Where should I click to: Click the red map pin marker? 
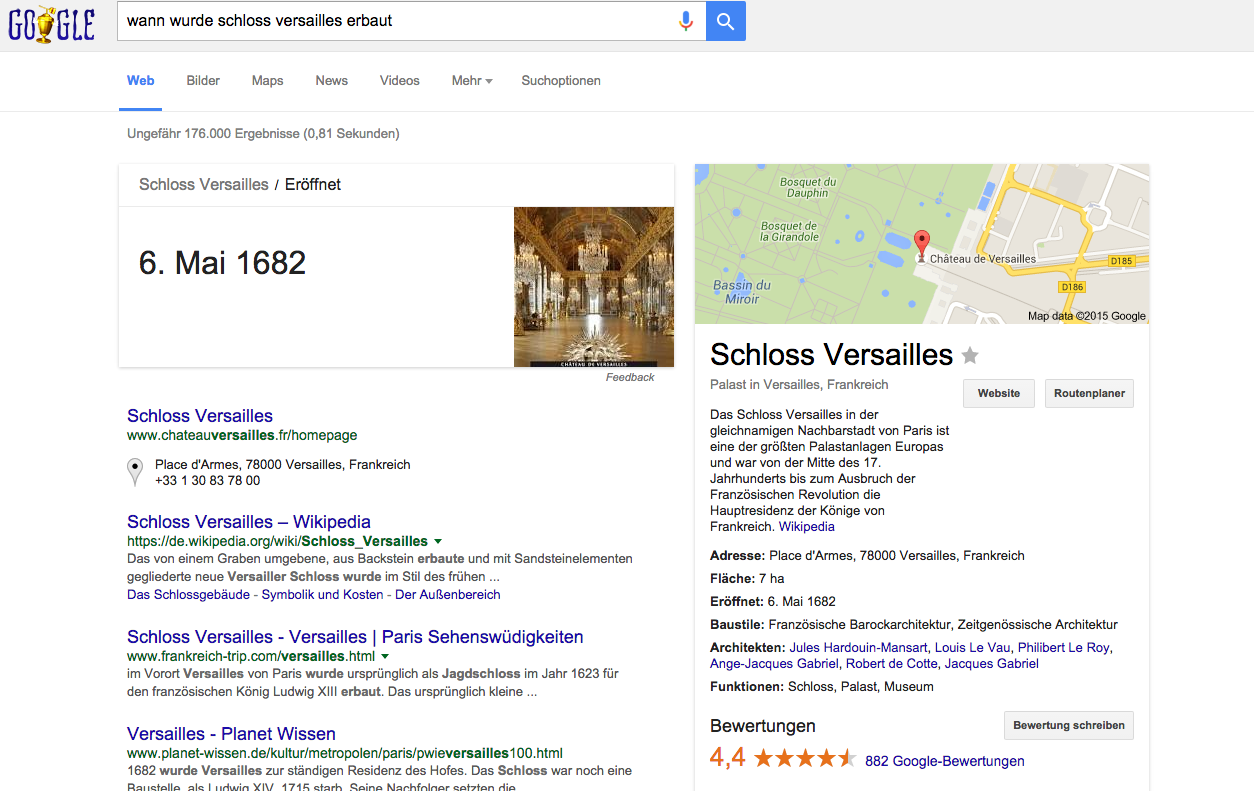pos(922,244)
